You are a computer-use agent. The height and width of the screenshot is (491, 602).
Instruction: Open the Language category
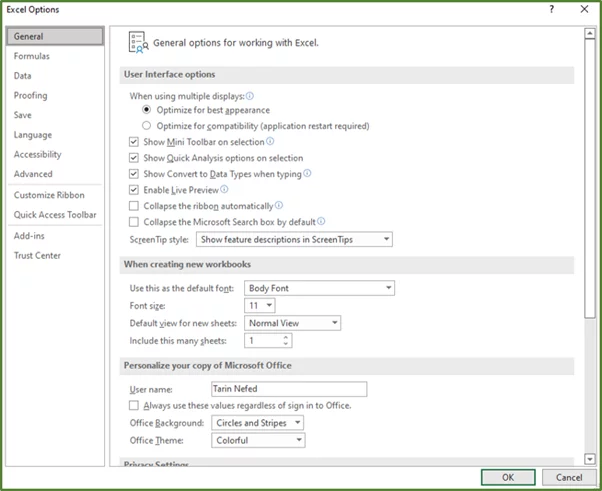(55, 135)
